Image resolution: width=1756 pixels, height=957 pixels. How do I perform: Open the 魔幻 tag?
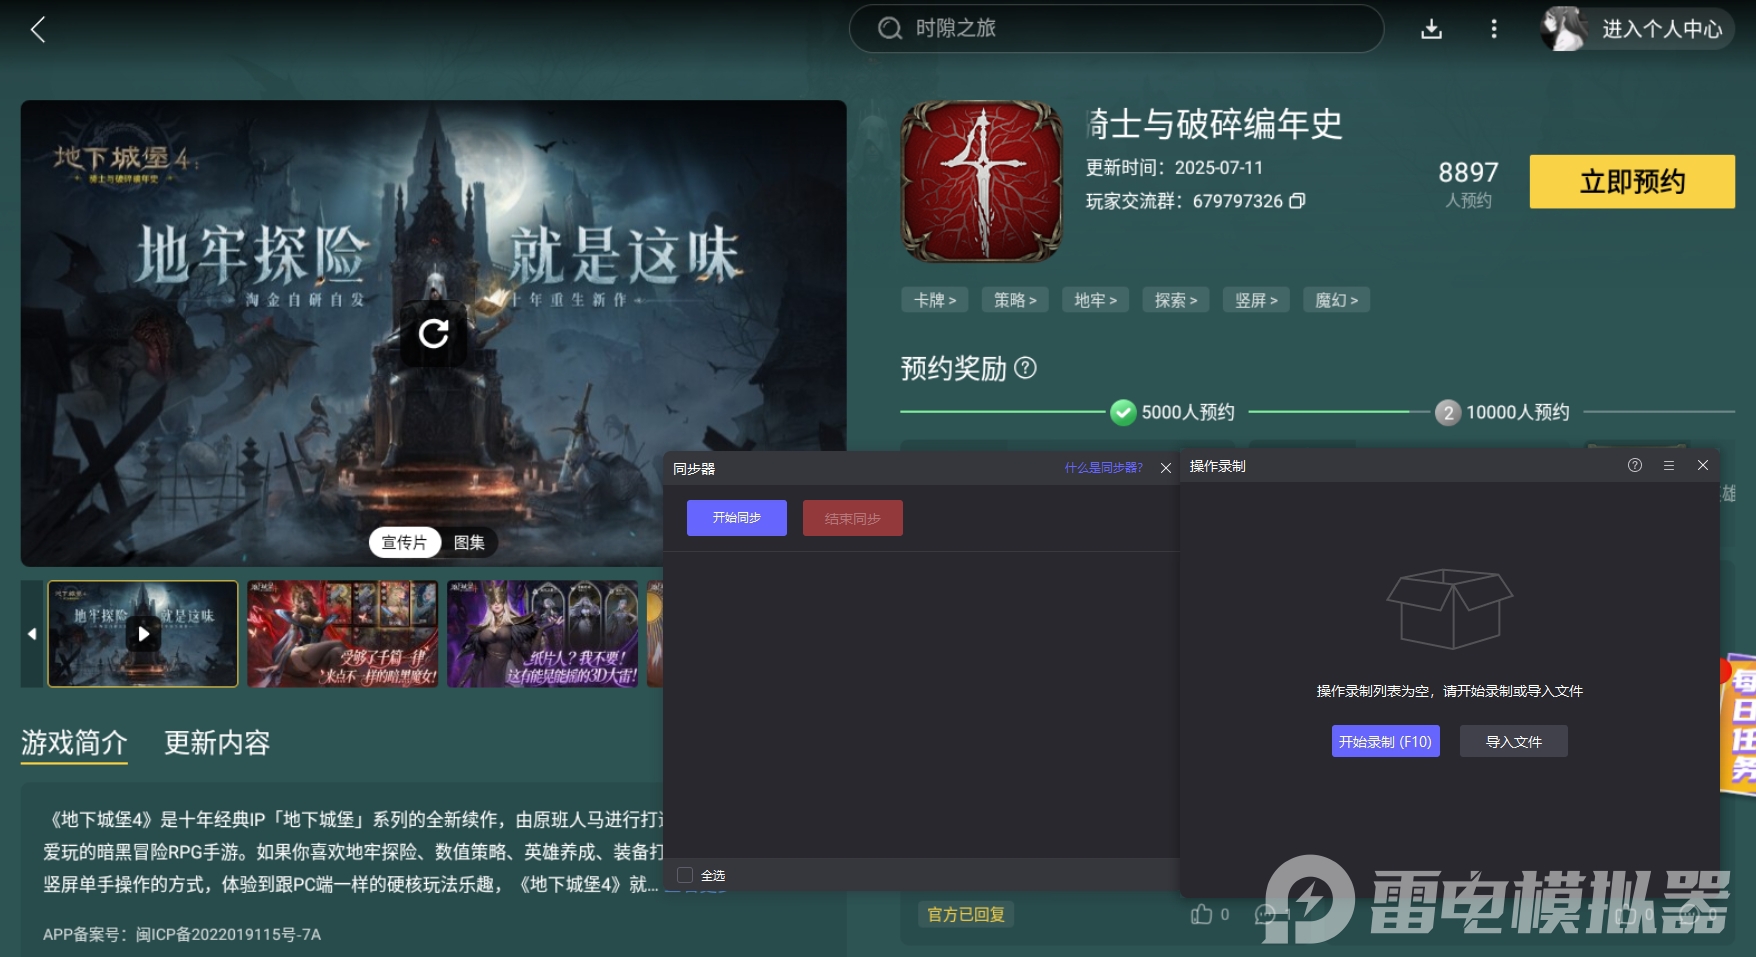(1336, 300)
